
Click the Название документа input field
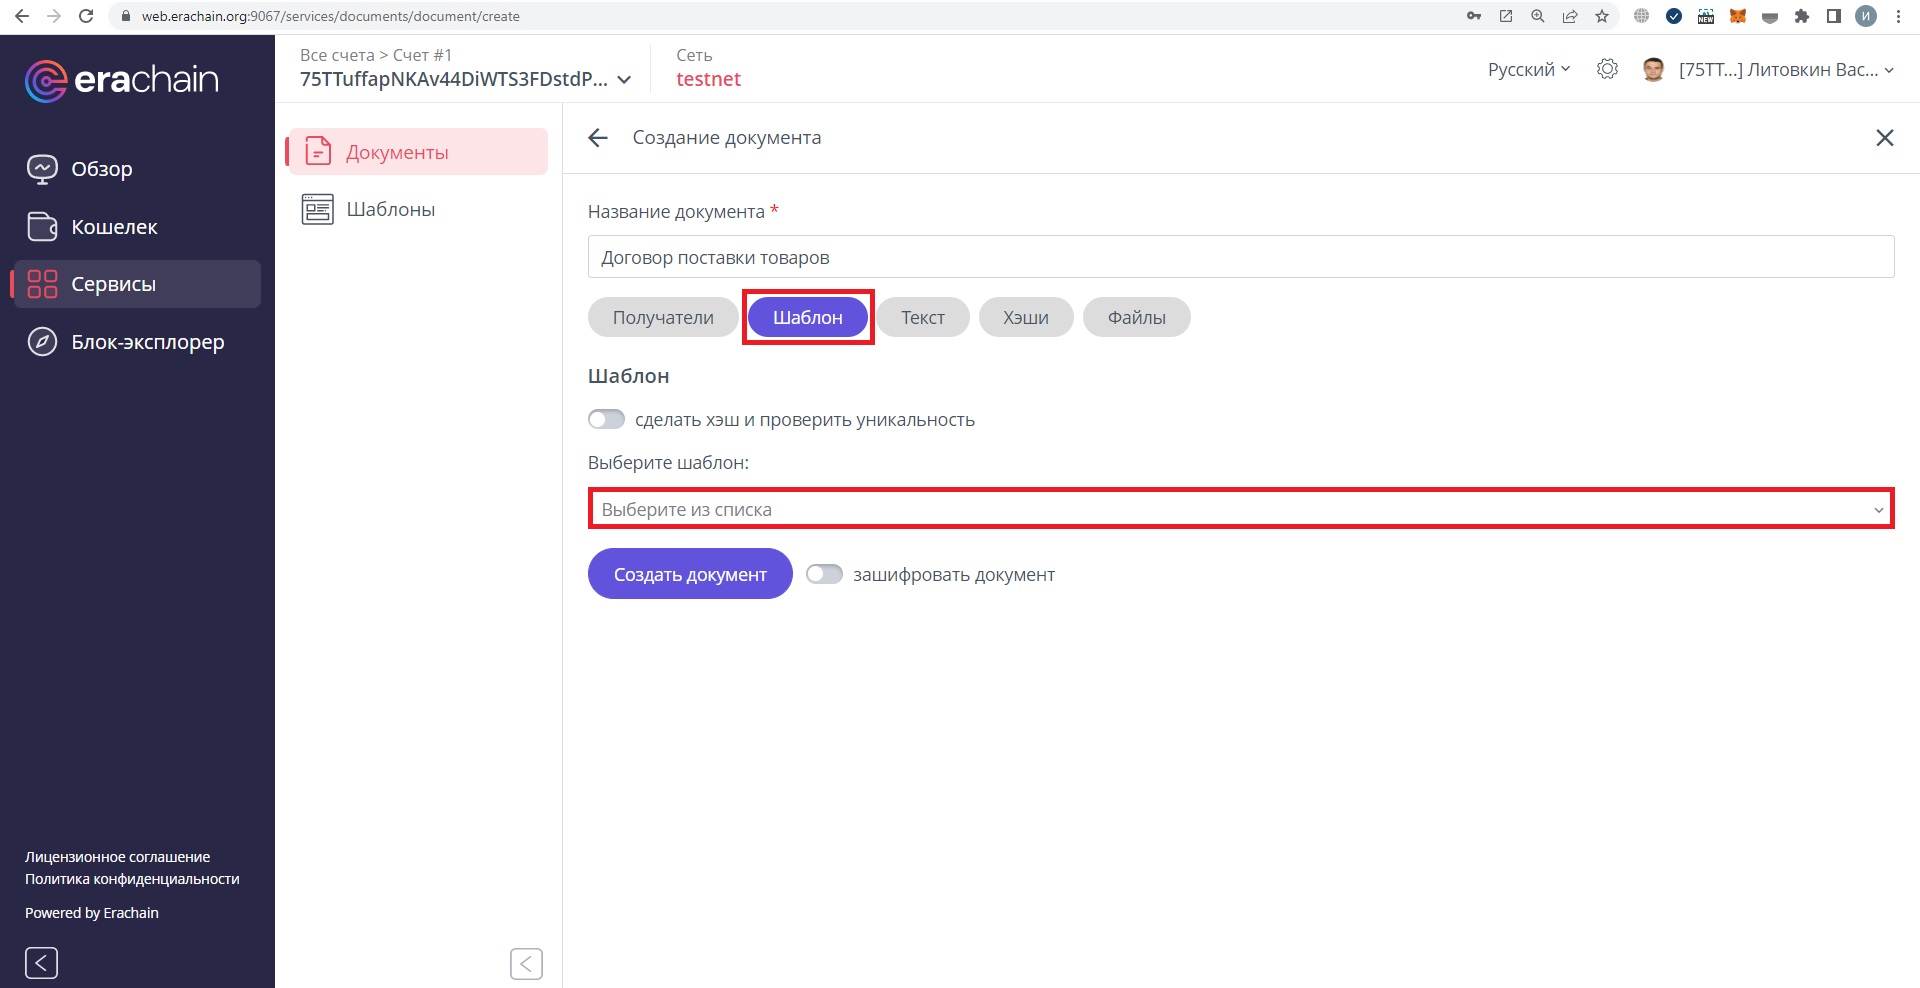(x=1240, y=257)
